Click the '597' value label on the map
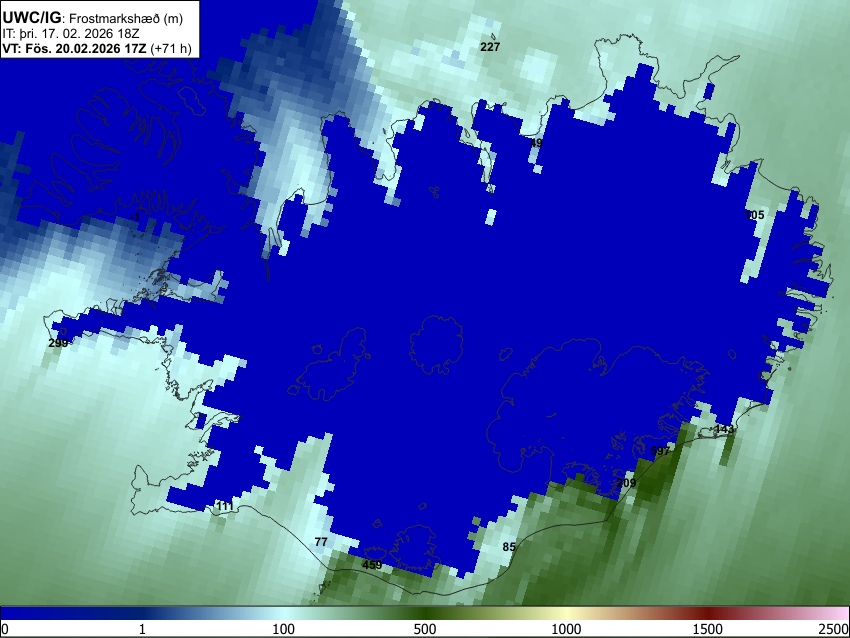The width and height of the screenshot is (850, 638). coord(660,451)
